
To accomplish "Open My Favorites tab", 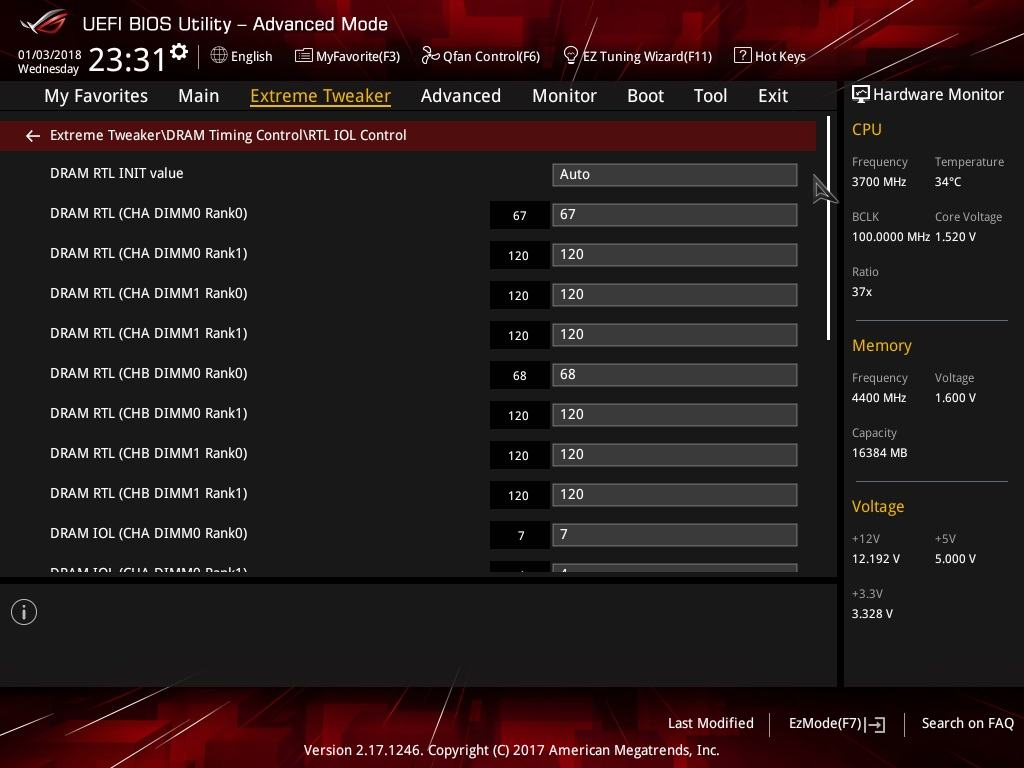I will click(96, 96).
